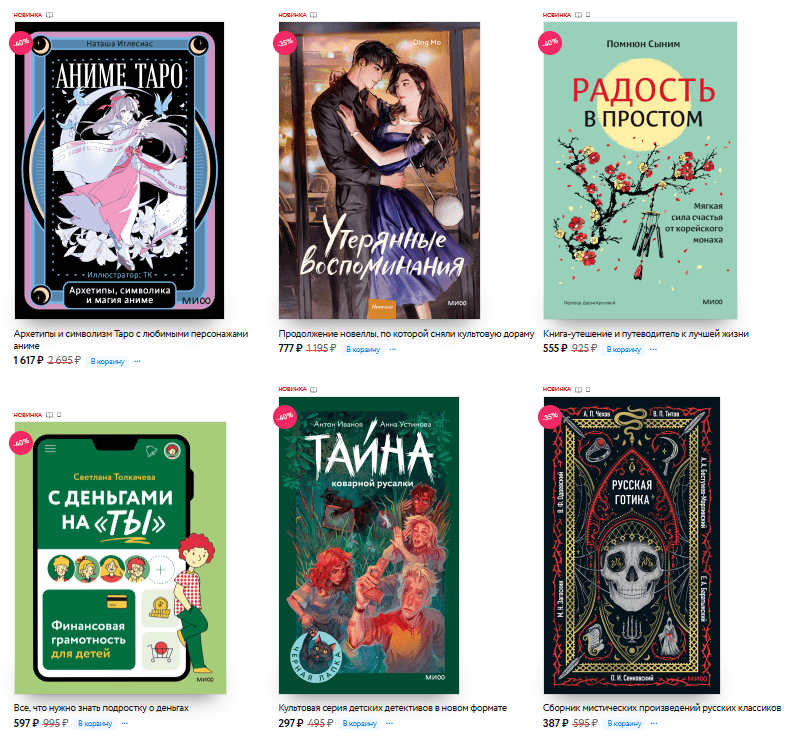This screenshot has width=788, height=744.
Task: Click НОВИНКА label above Радость в простом
Action: click(557, 15)
